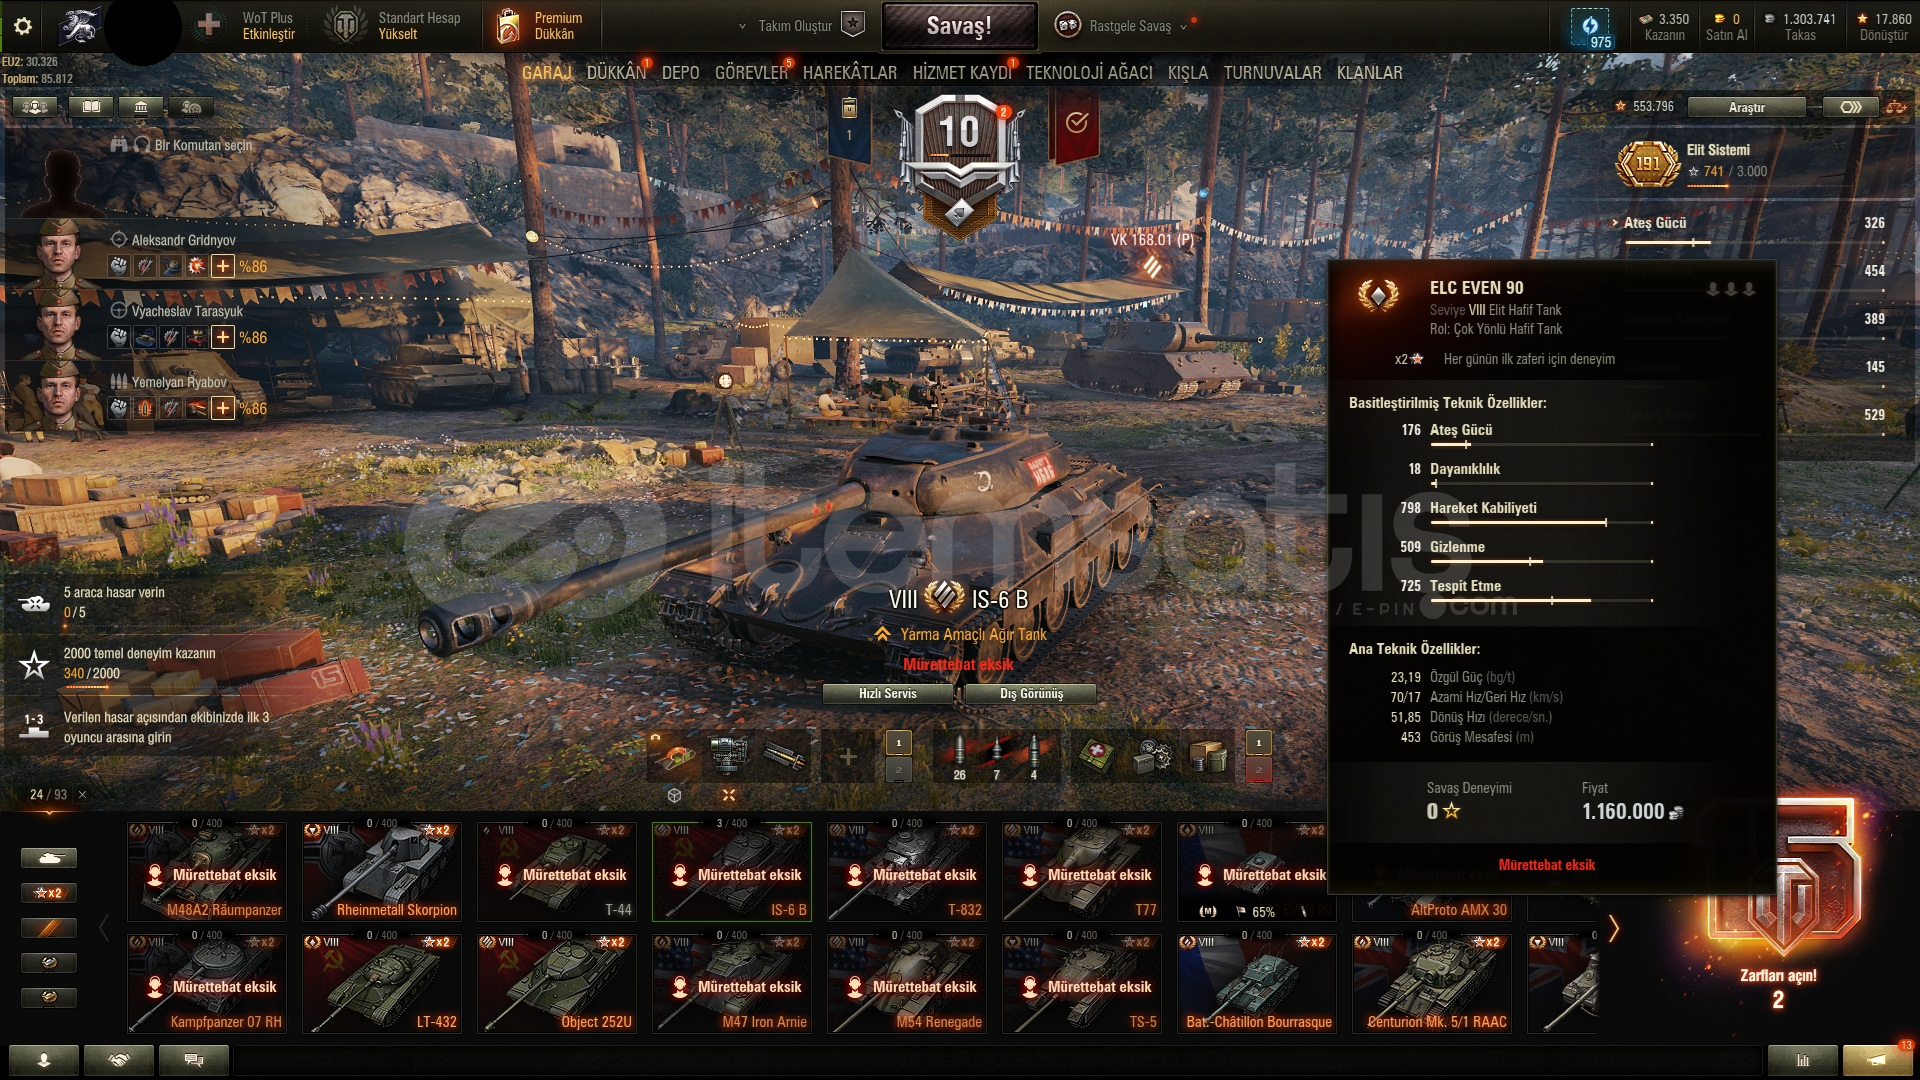
Task: Click the Hızlı Servis button
Action: coord(887,693)
